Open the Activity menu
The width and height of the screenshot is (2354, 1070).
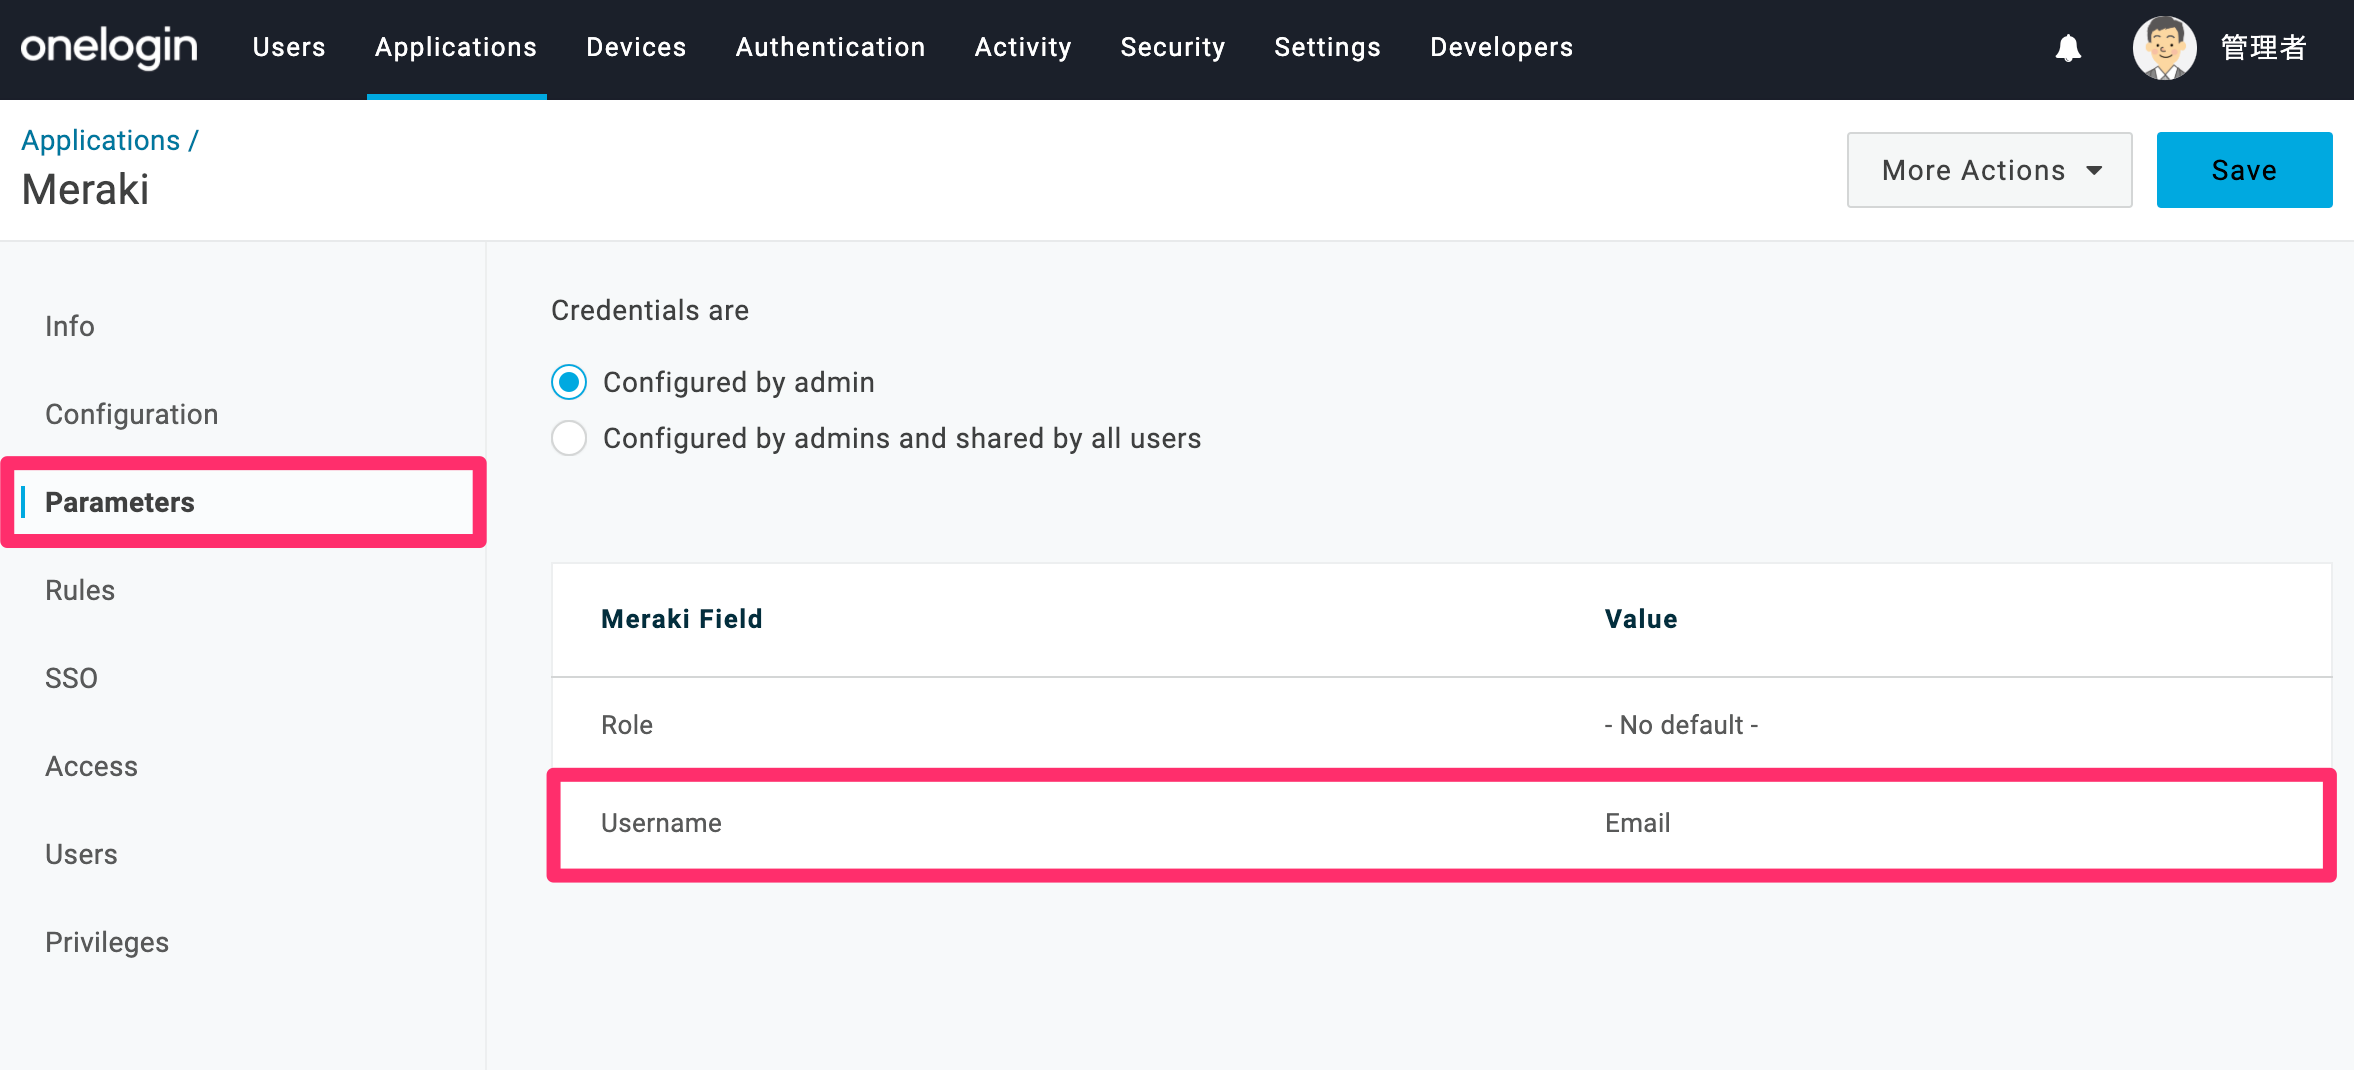tap(1023, 47)
